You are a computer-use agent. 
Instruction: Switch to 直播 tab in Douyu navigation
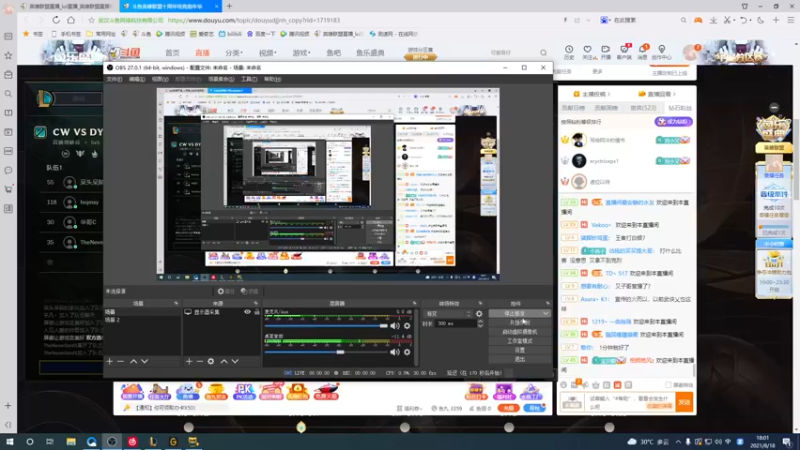coord(202,53)
